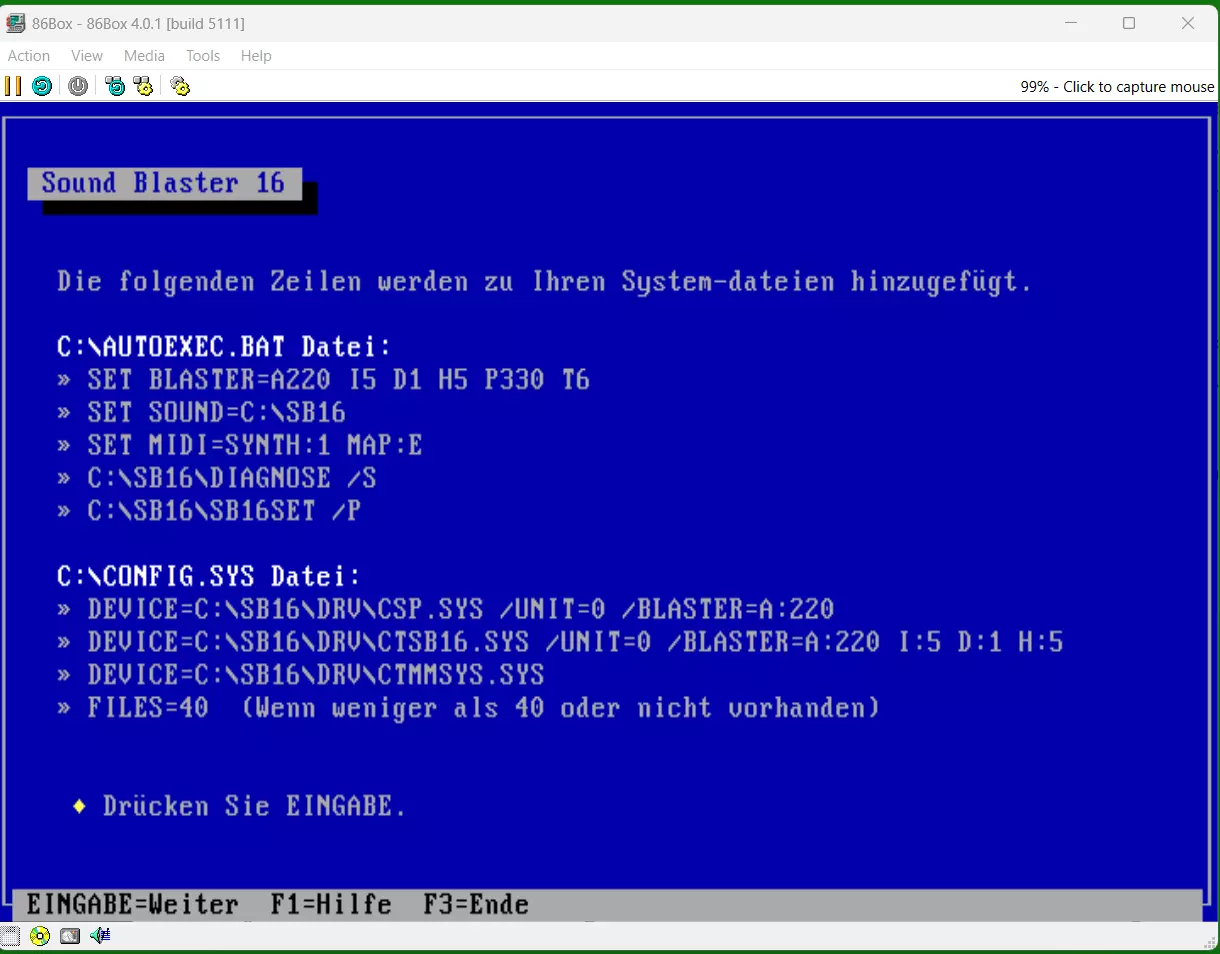The image size is (1220, 954).
Task: Click the sound speaker status bar icon
Action: click(x=100, y=936)
